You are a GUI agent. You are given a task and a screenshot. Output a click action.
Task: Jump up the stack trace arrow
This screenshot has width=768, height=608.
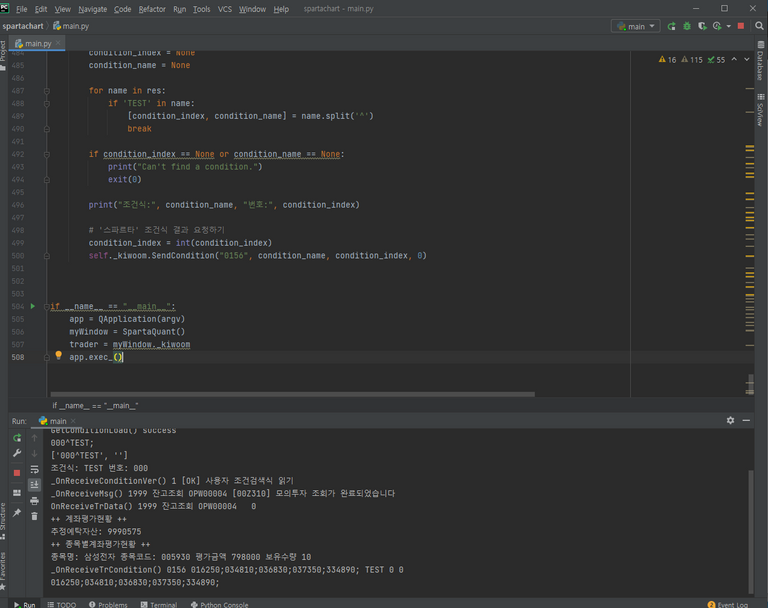(x=34, y=438)
